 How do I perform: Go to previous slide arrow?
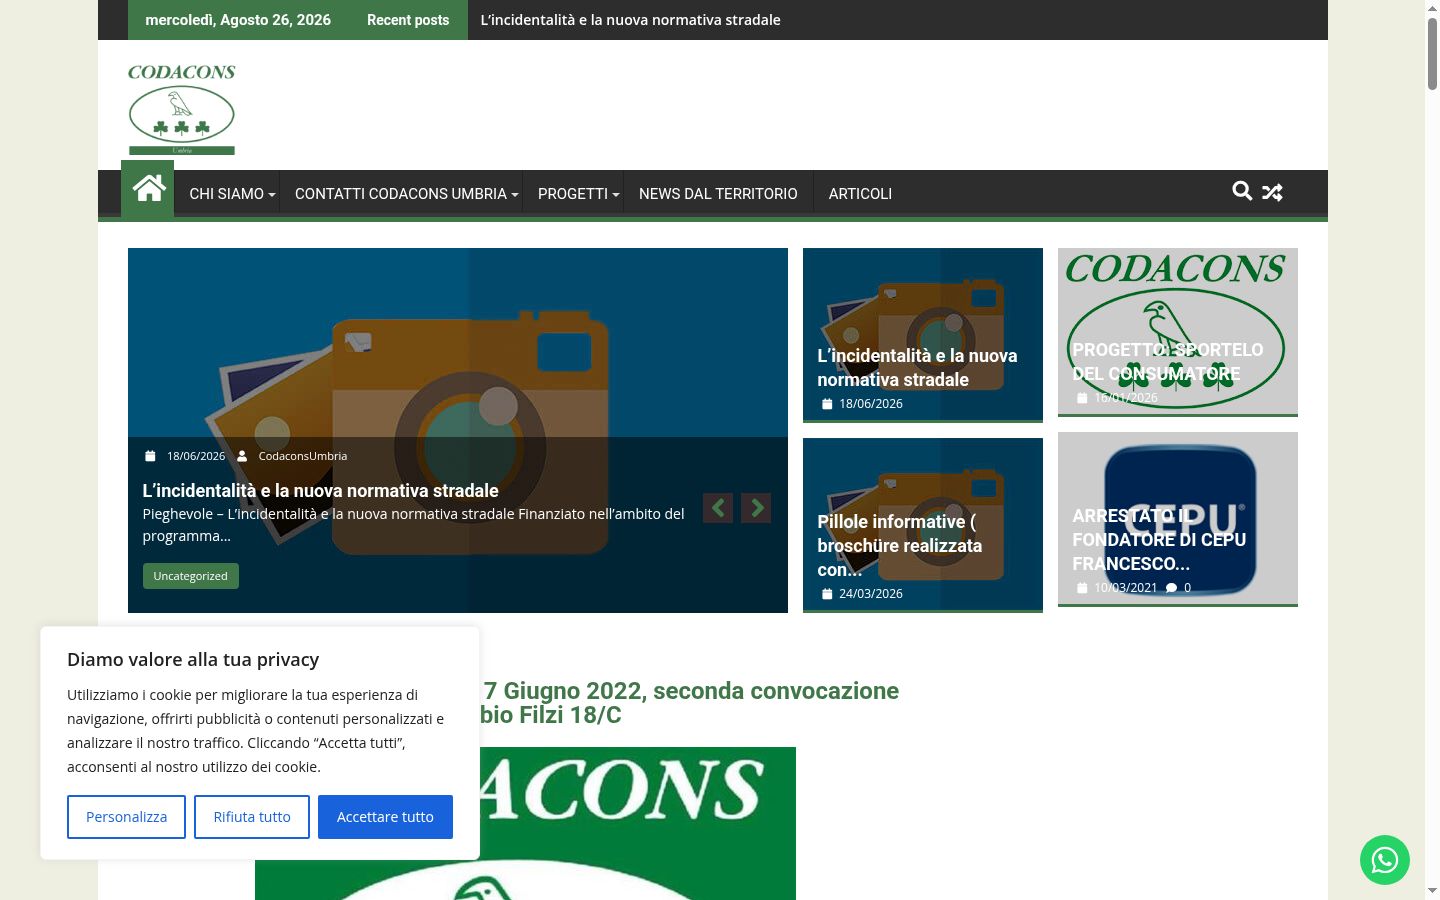tap(718, 508)
